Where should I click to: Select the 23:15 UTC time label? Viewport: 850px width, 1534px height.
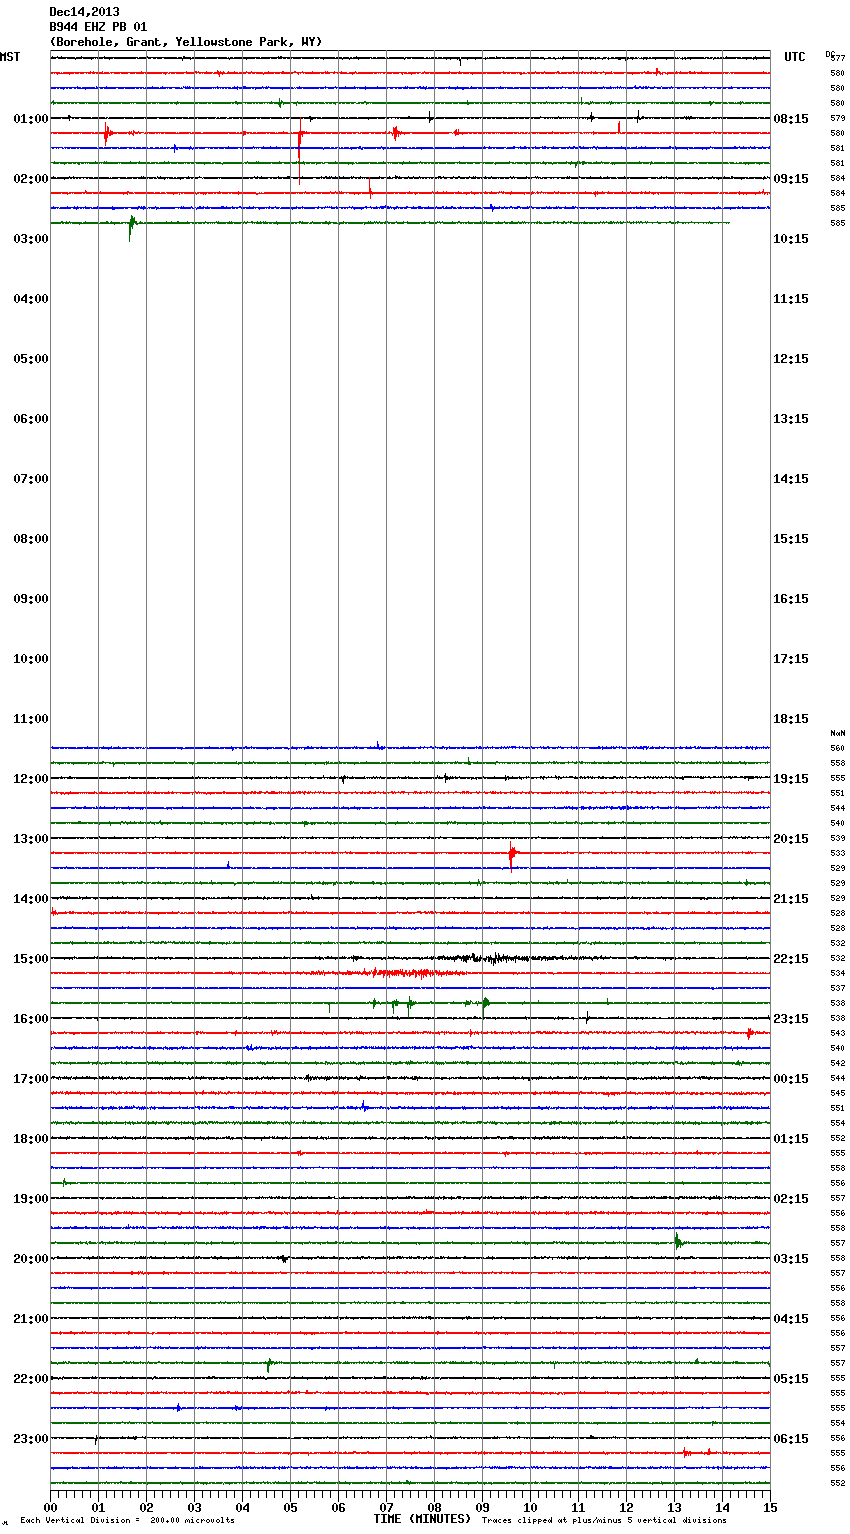(x=791, y=1019)
